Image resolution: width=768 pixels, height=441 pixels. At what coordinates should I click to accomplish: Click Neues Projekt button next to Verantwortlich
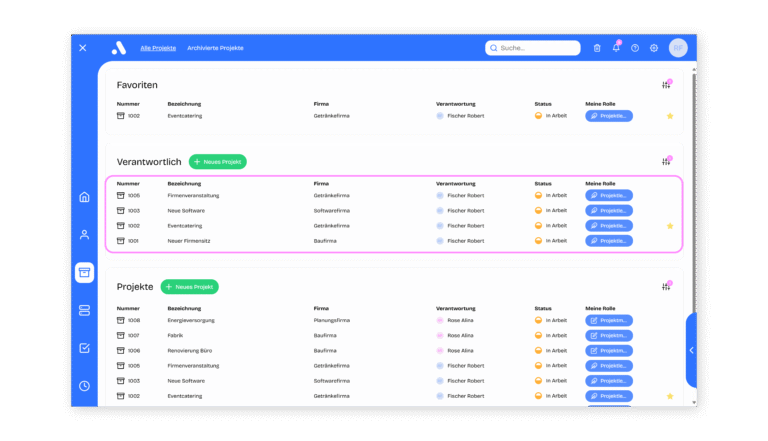tap(217, 161)
